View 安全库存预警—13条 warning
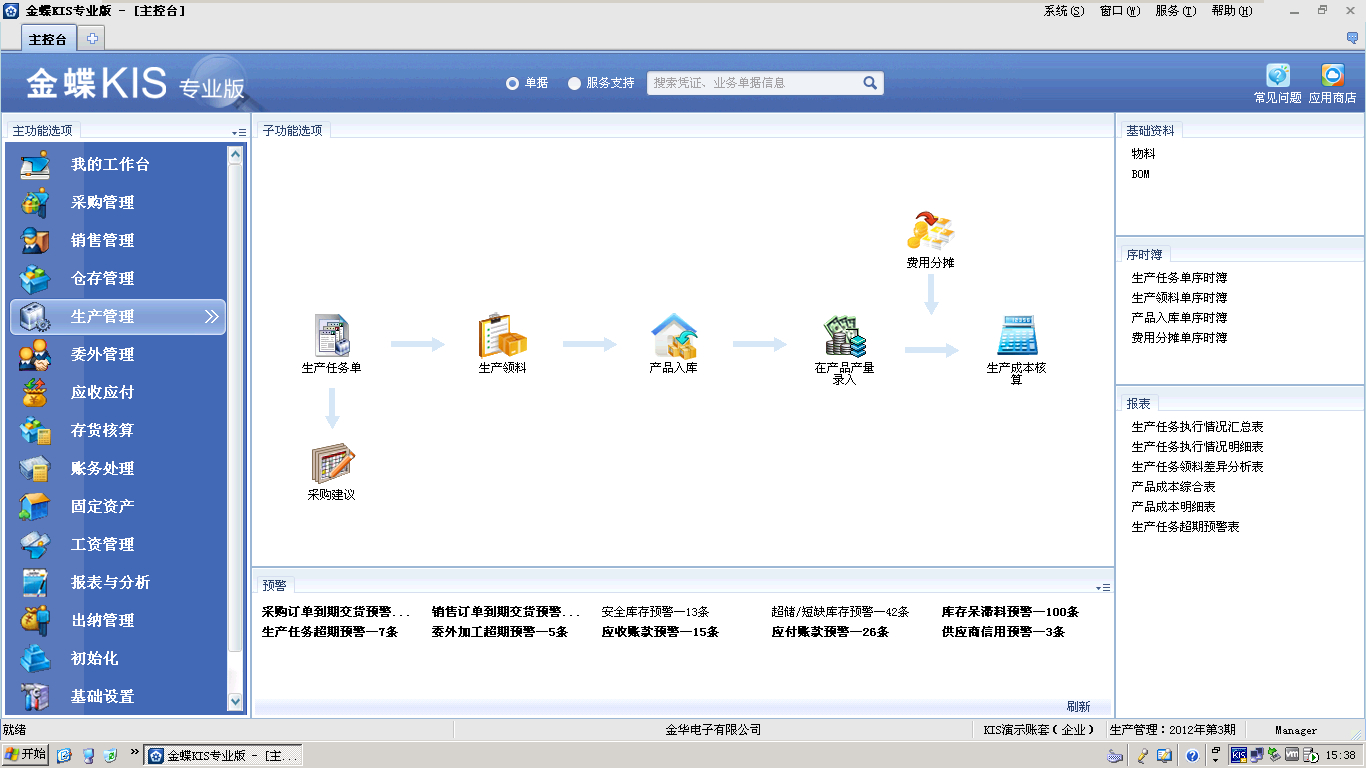The width and height of the screenshot is (1366, 768). pos(655,612)
